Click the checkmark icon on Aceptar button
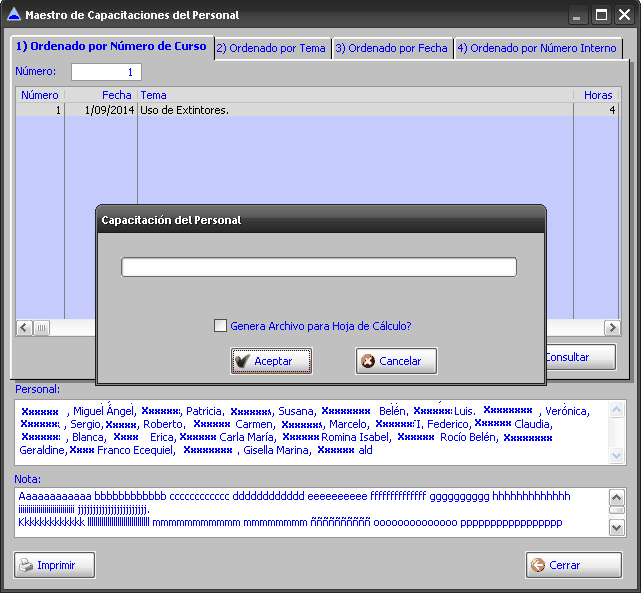The image size is (642, 593). pyautogui.click(x=242, y=361)
